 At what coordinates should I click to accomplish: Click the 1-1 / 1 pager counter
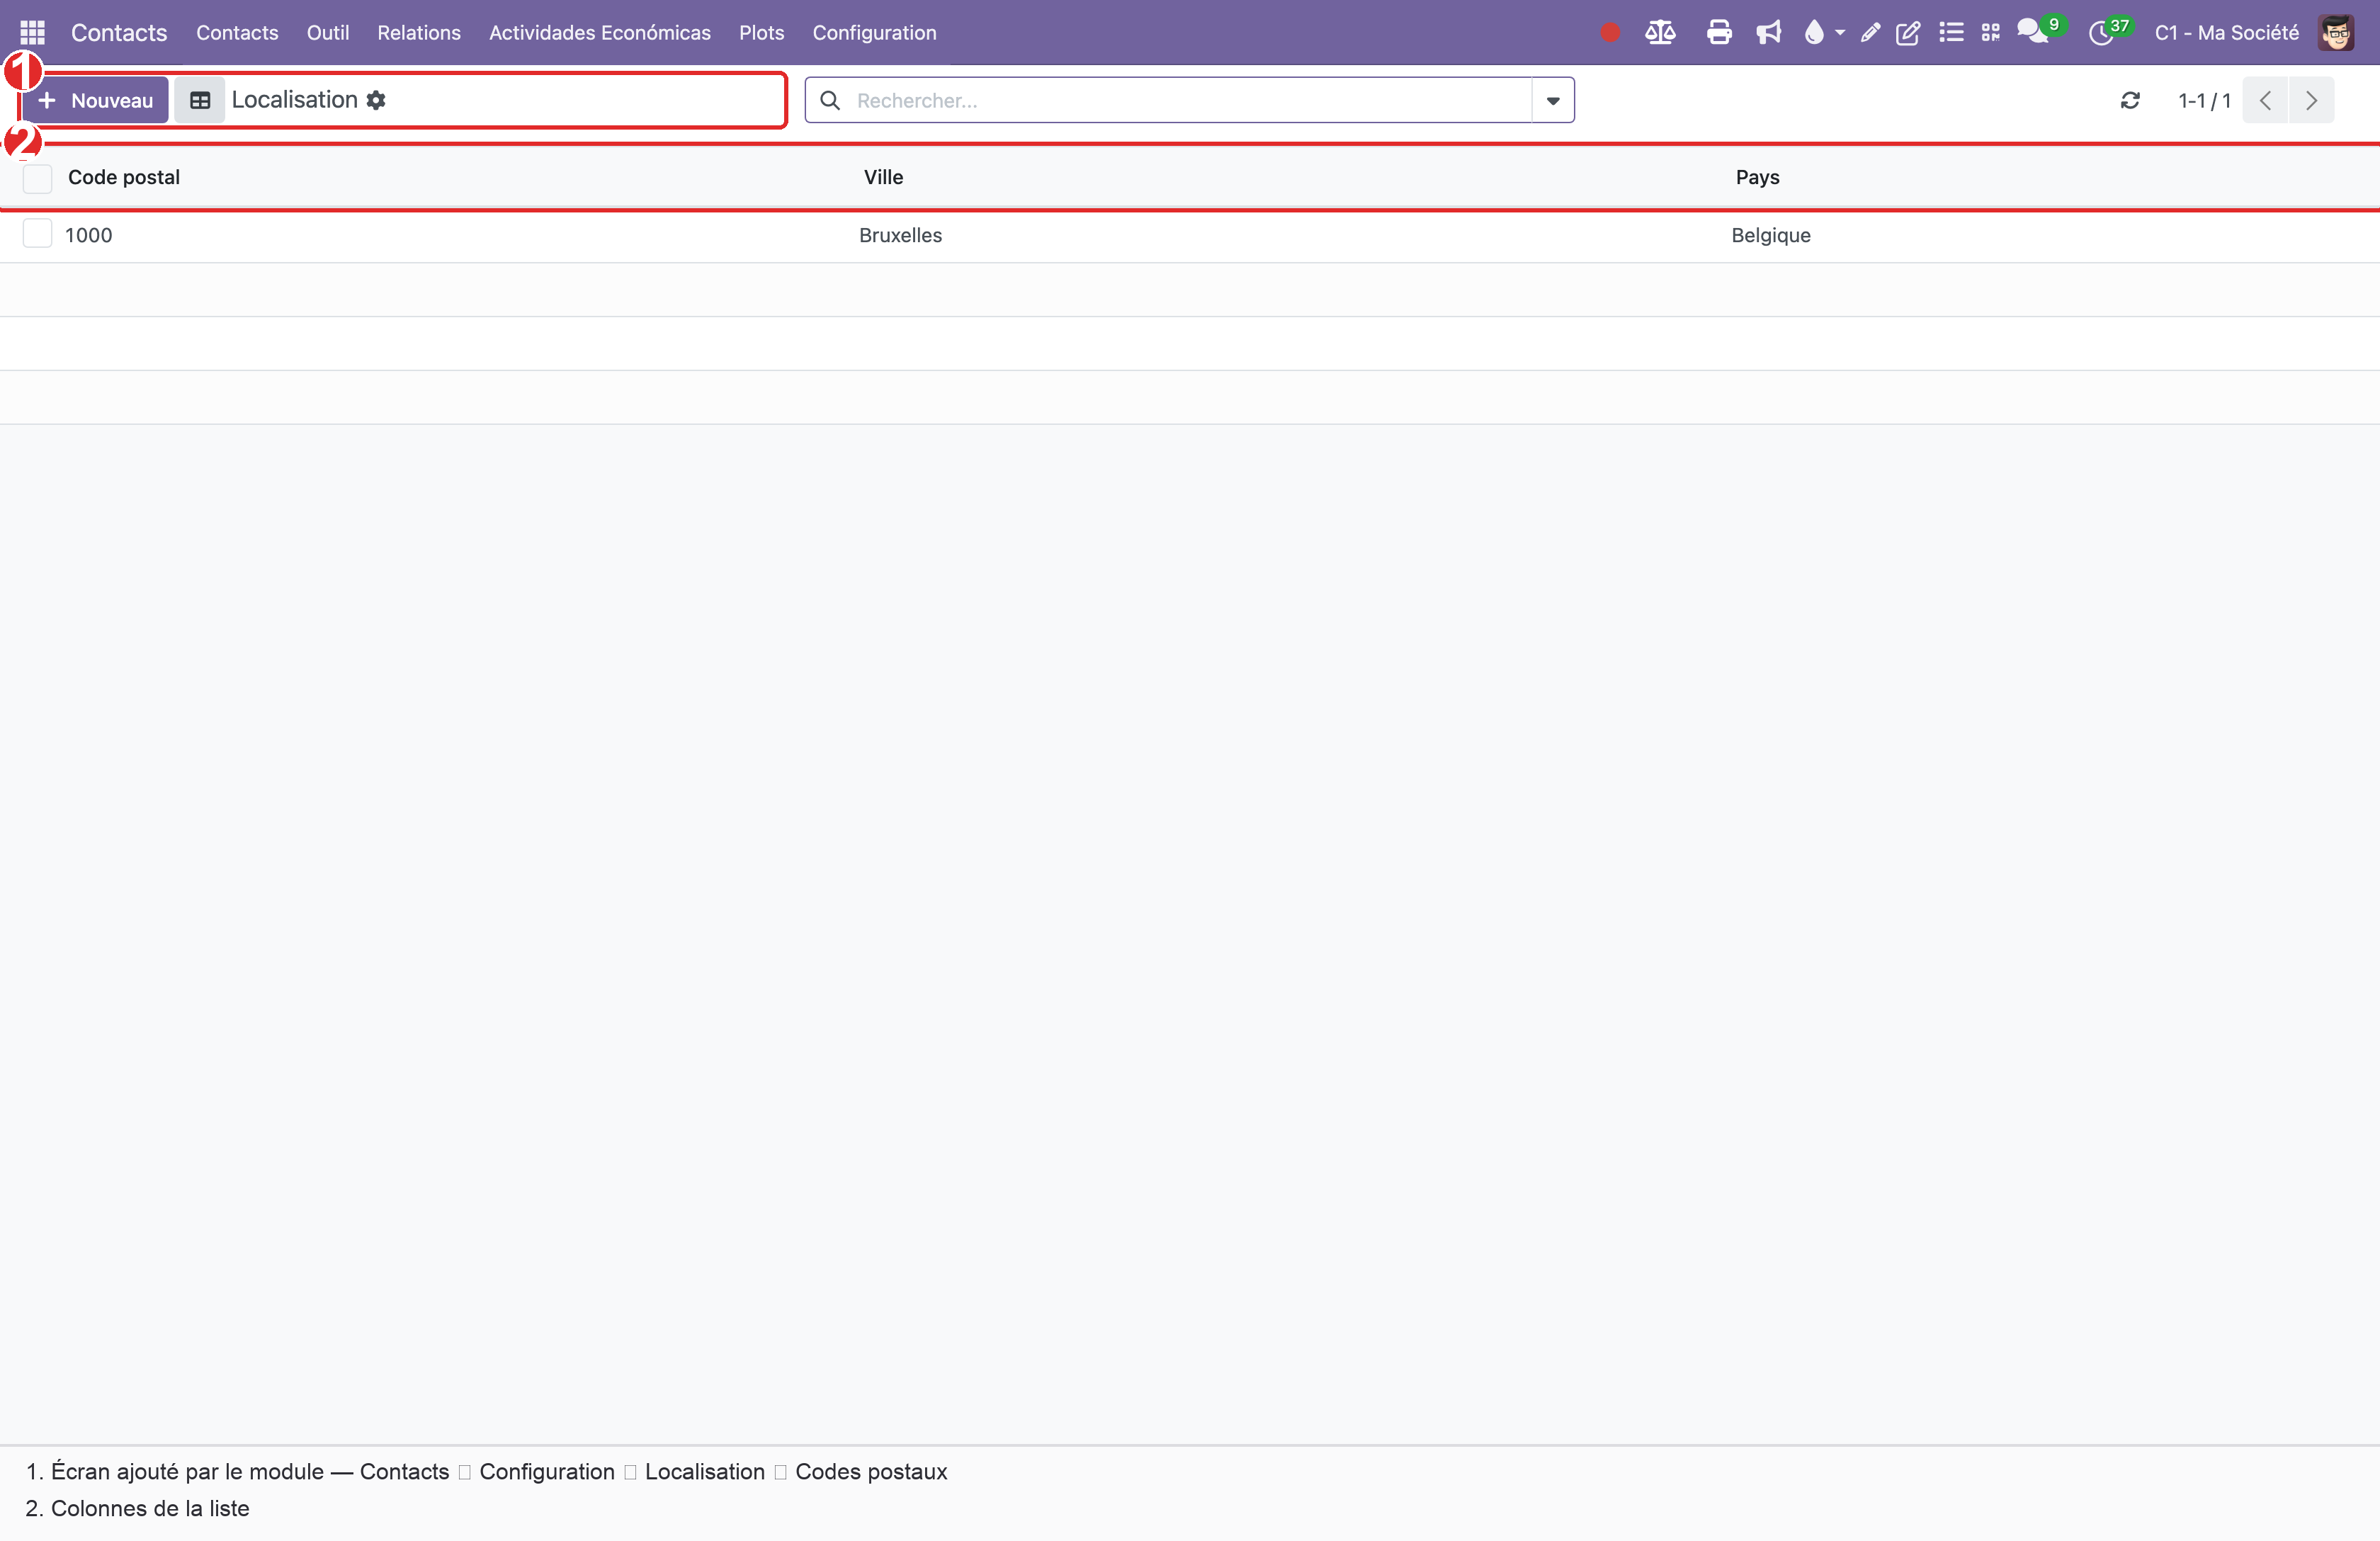click(2204, 100)
